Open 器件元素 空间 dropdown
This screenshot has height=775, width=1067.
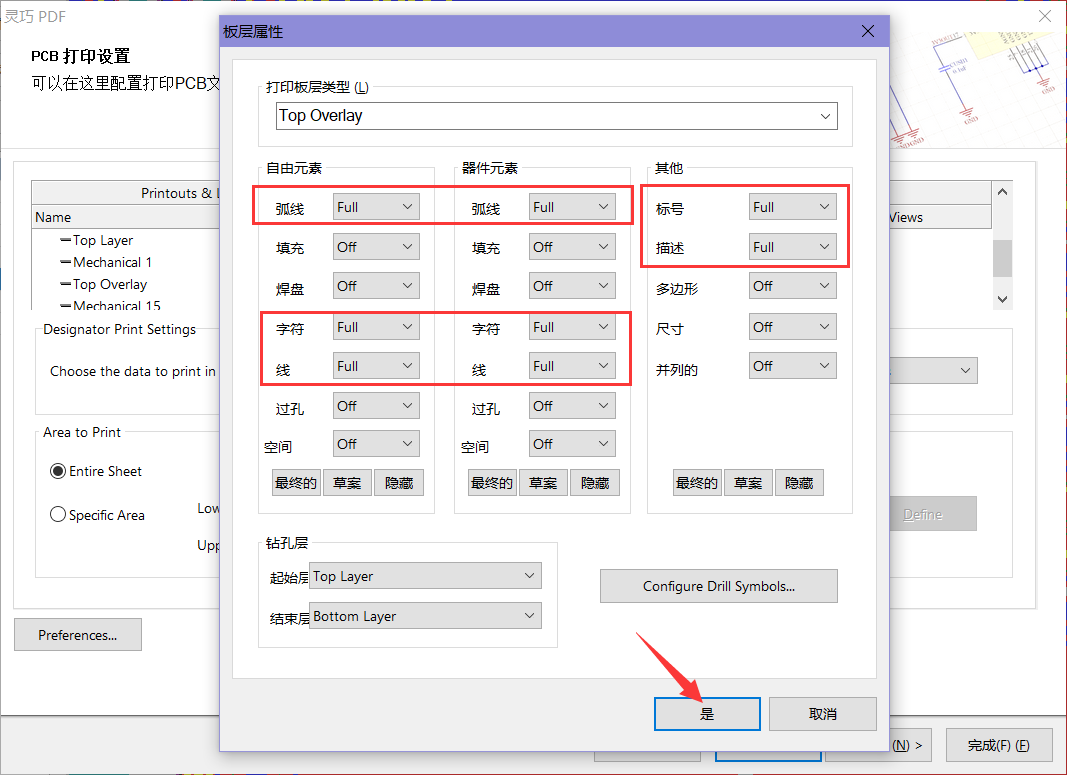(x=572, y=444)
